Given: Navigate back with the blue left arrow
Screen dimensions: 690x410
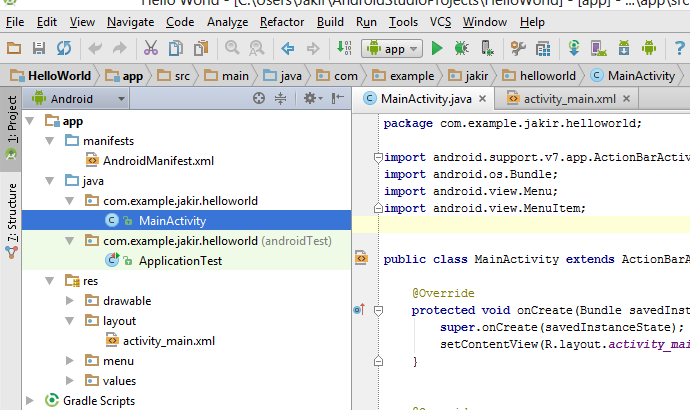Looking at the screenshot, I should click(287, 48).
